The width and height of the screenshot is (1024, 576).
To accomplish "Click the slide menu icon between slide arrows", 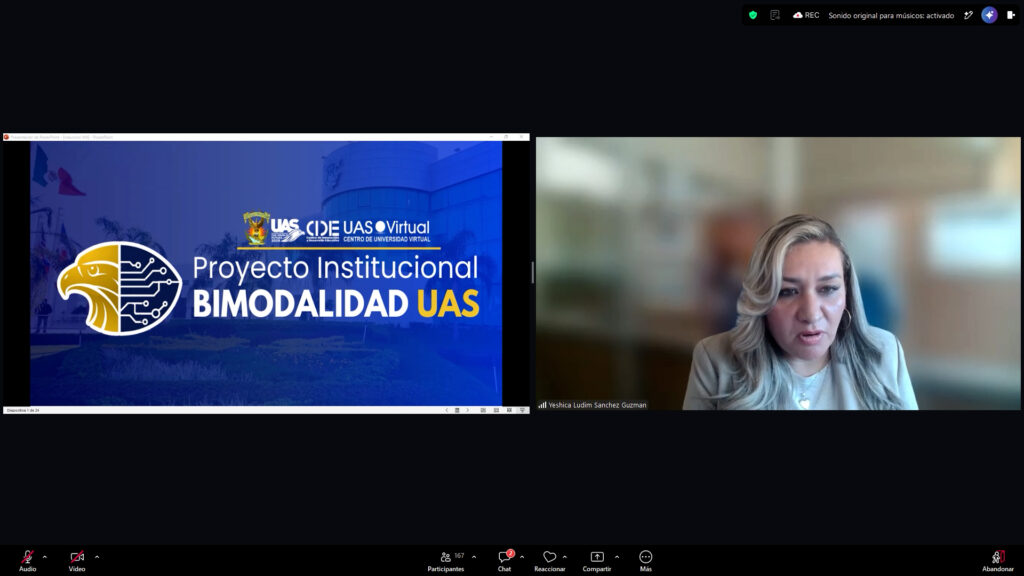I will coord(457,410).
